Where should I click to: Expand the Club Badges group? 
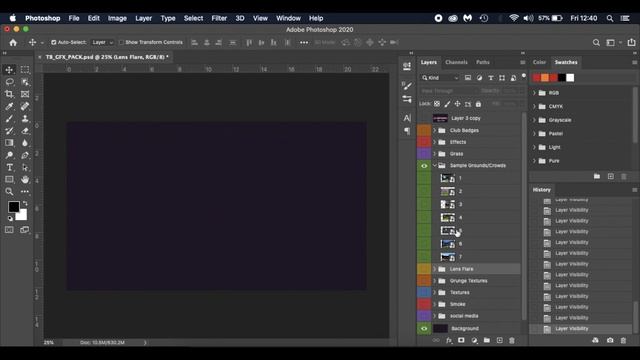(435, 131)
